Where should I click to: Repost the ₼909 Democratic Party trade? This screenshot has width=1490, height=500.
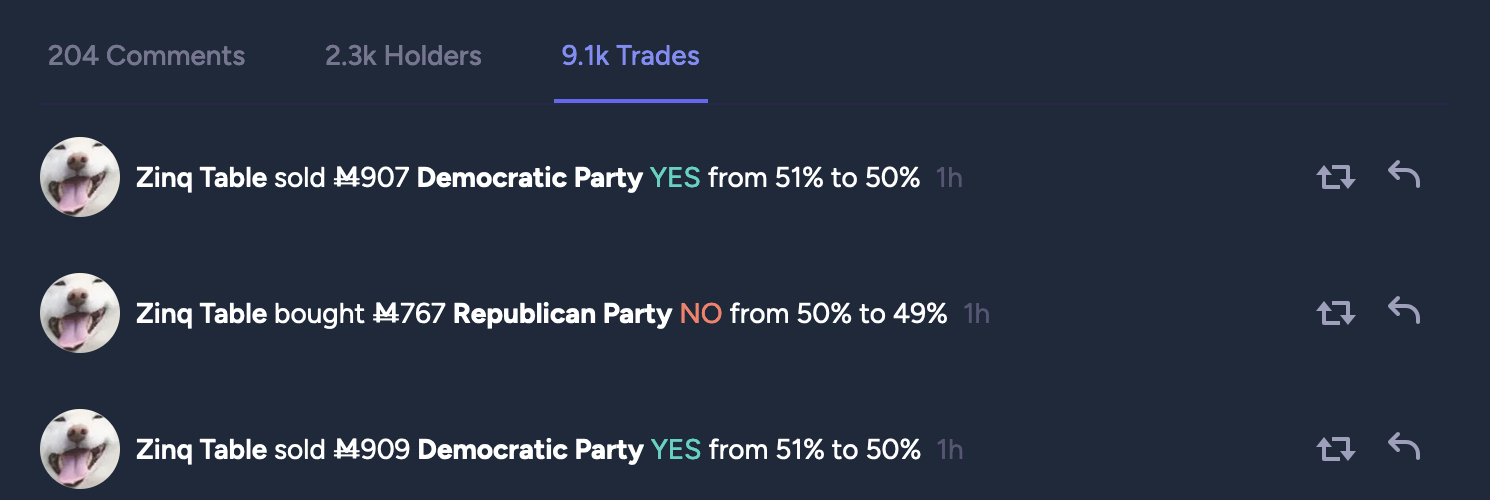[x=1335, y=450]
